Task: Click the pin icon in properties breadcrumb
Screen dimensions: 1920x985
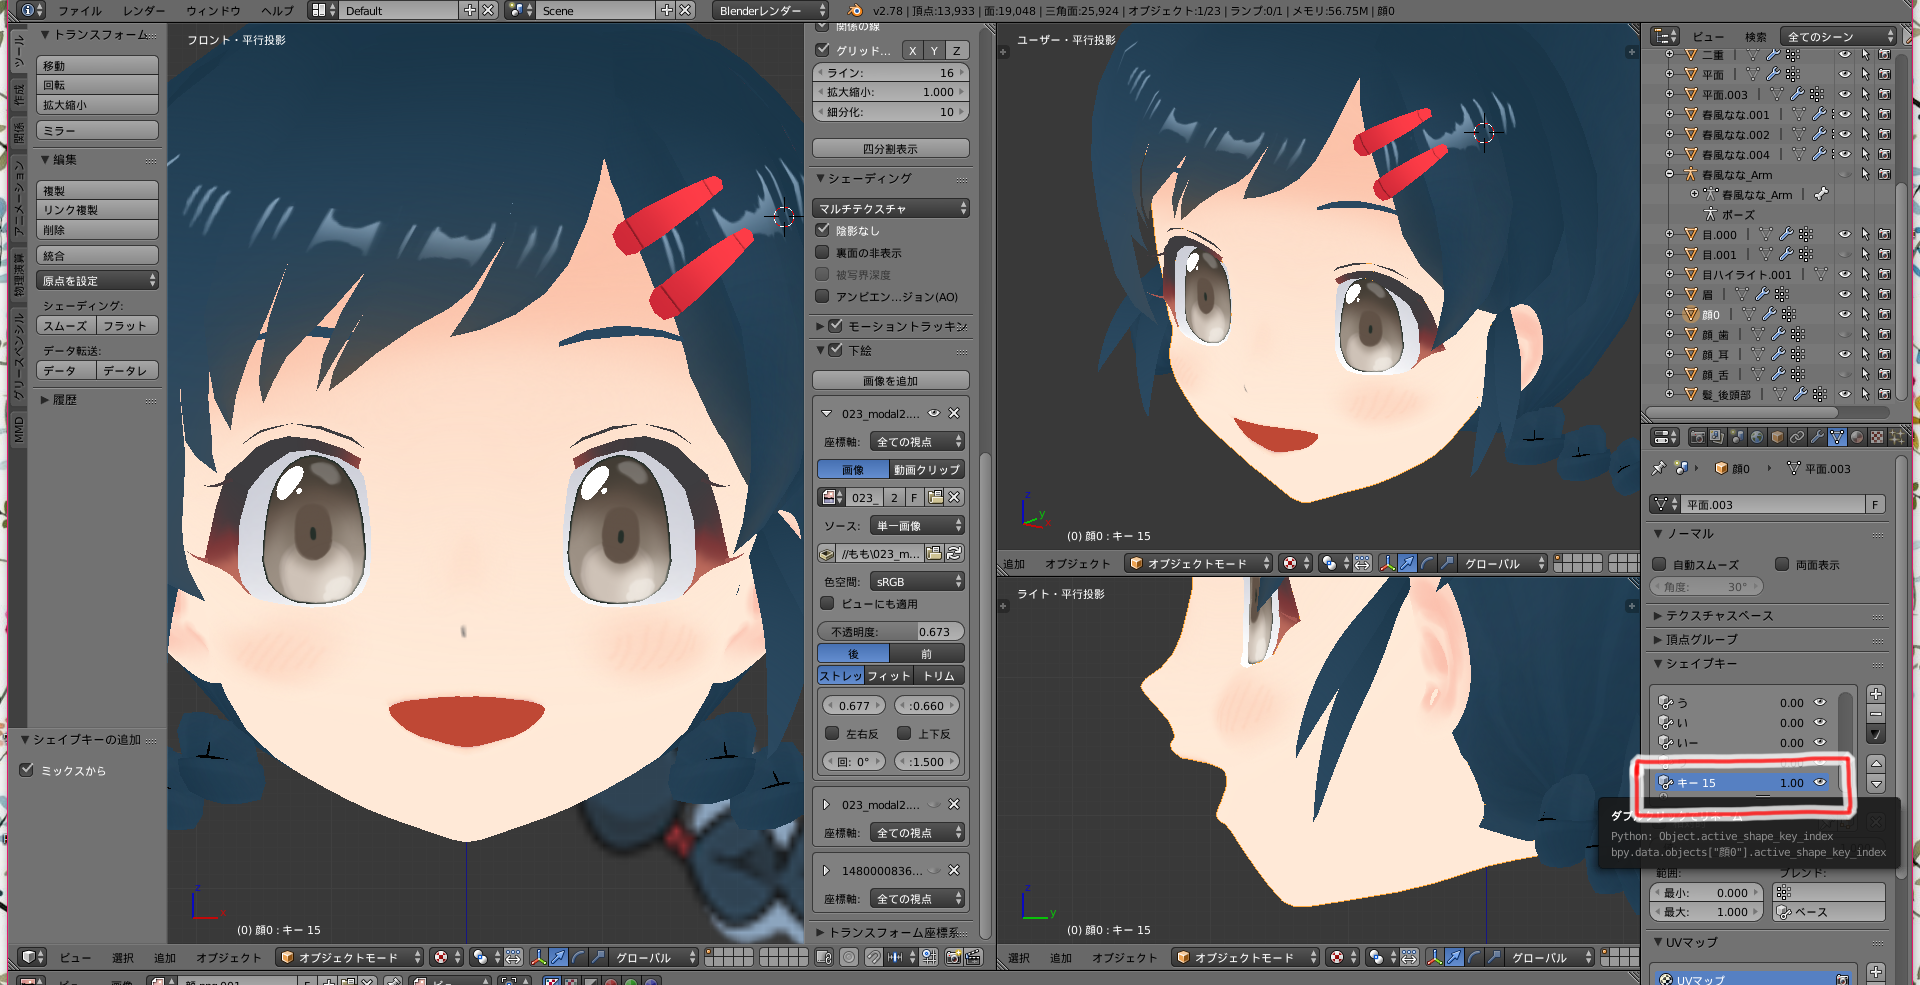Action: (1659, 468)
